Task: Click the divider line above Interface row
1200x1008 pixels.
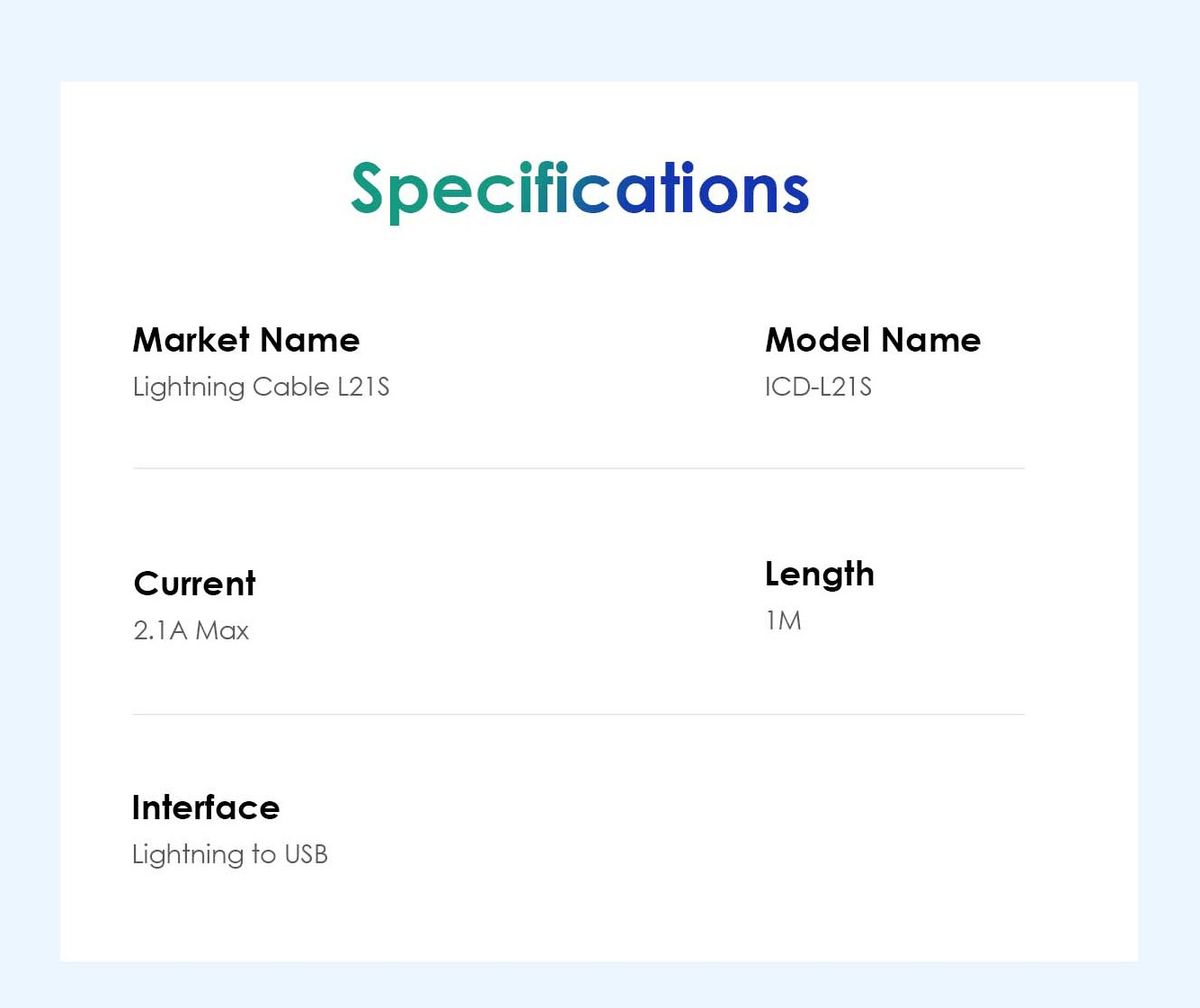Action: tap(578, 714)
